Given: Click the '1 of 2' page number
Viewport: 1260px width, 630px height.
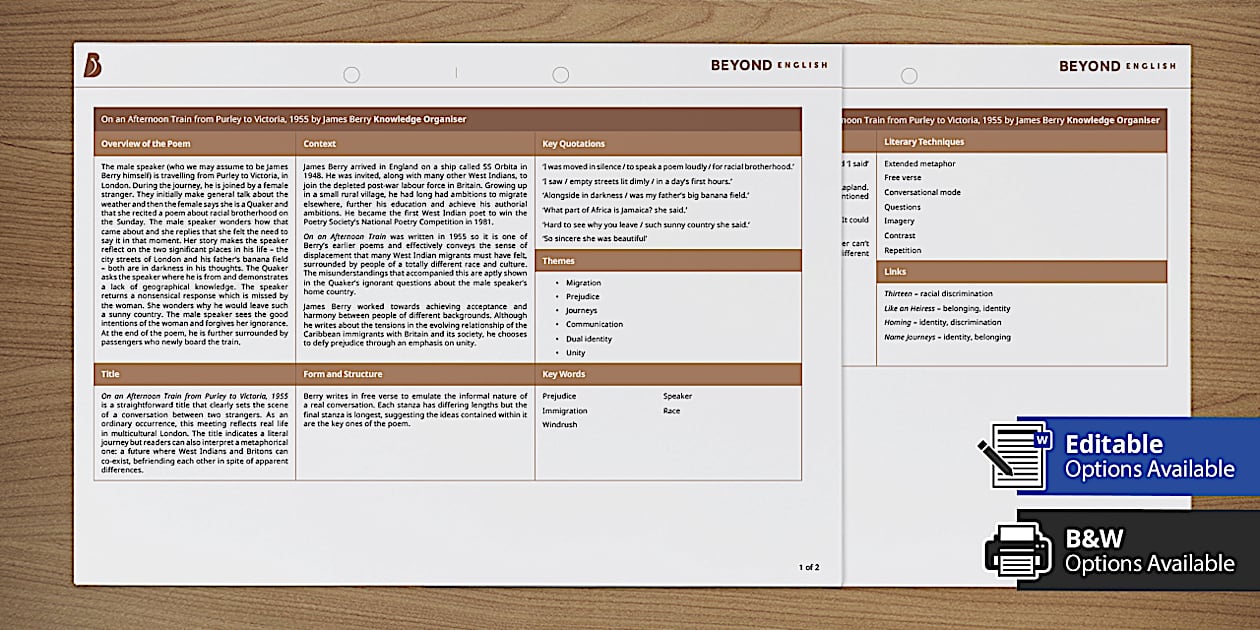Looking at the screenshot, I should click(x=809, y=567).
